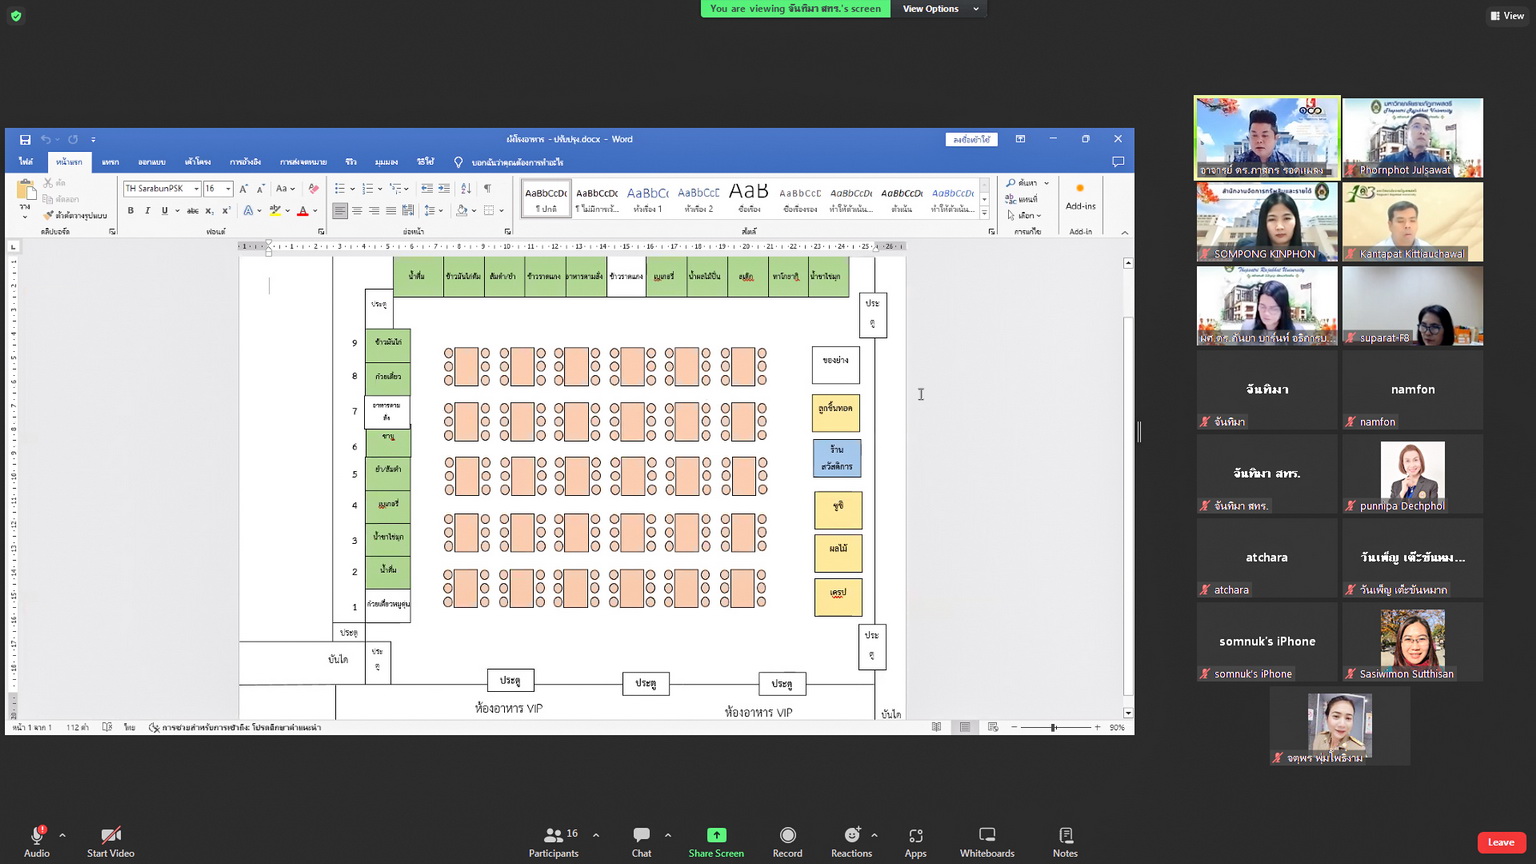1536x864 pixels.
Task: Open the font size dropdown showing 16
Action: 228,188
